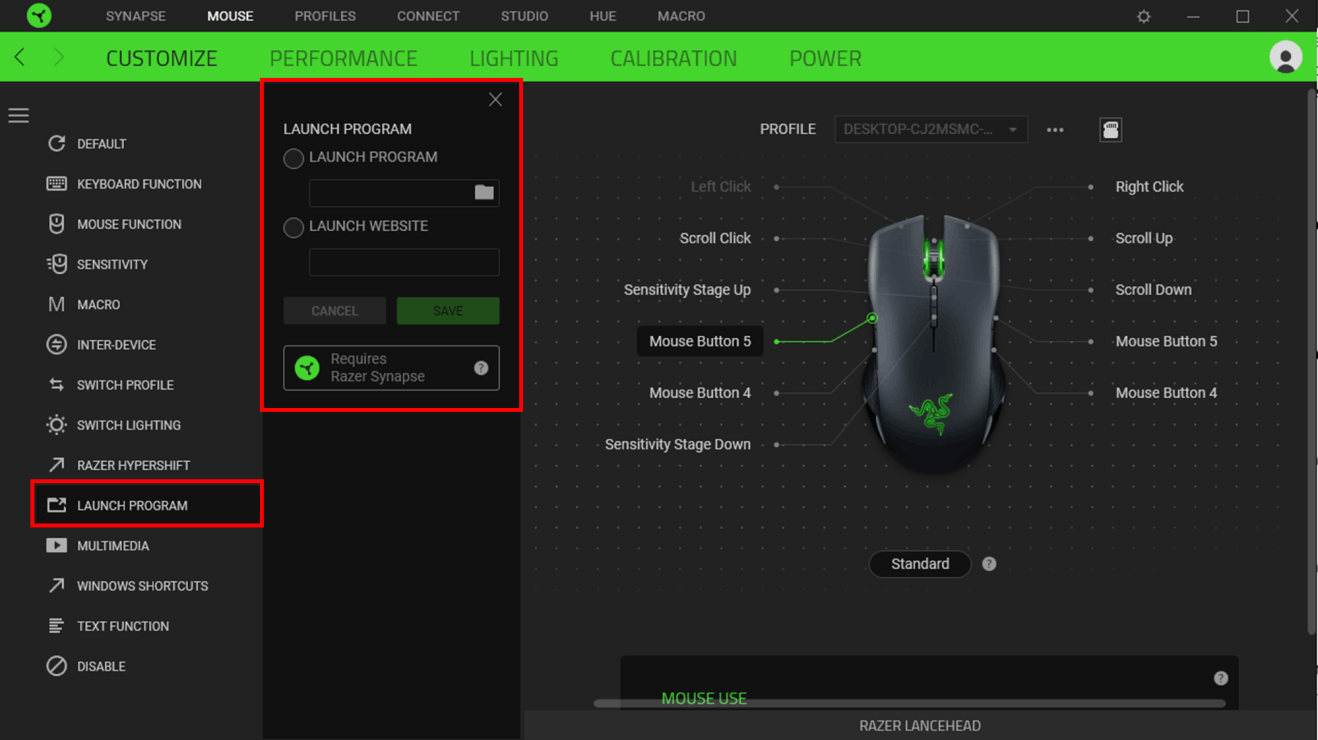The width and height of the screenshot is (1318, 740).
Task: Close the Launch Program panel
Action: pyautogui.click(x=495, y=99)
